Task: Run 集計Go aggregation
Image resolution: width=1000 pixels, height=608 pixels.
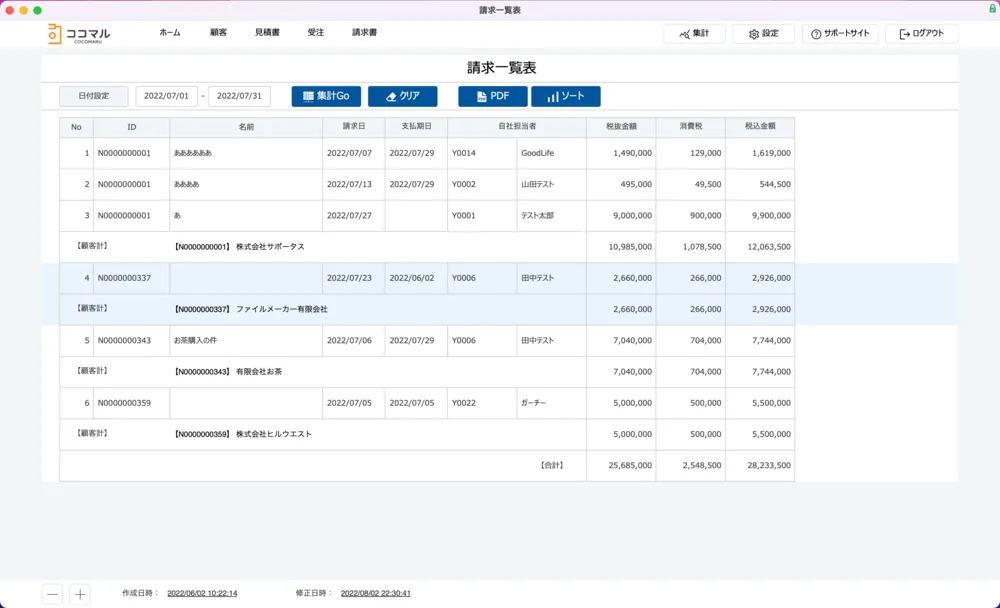Action: (x=326, y=96)
